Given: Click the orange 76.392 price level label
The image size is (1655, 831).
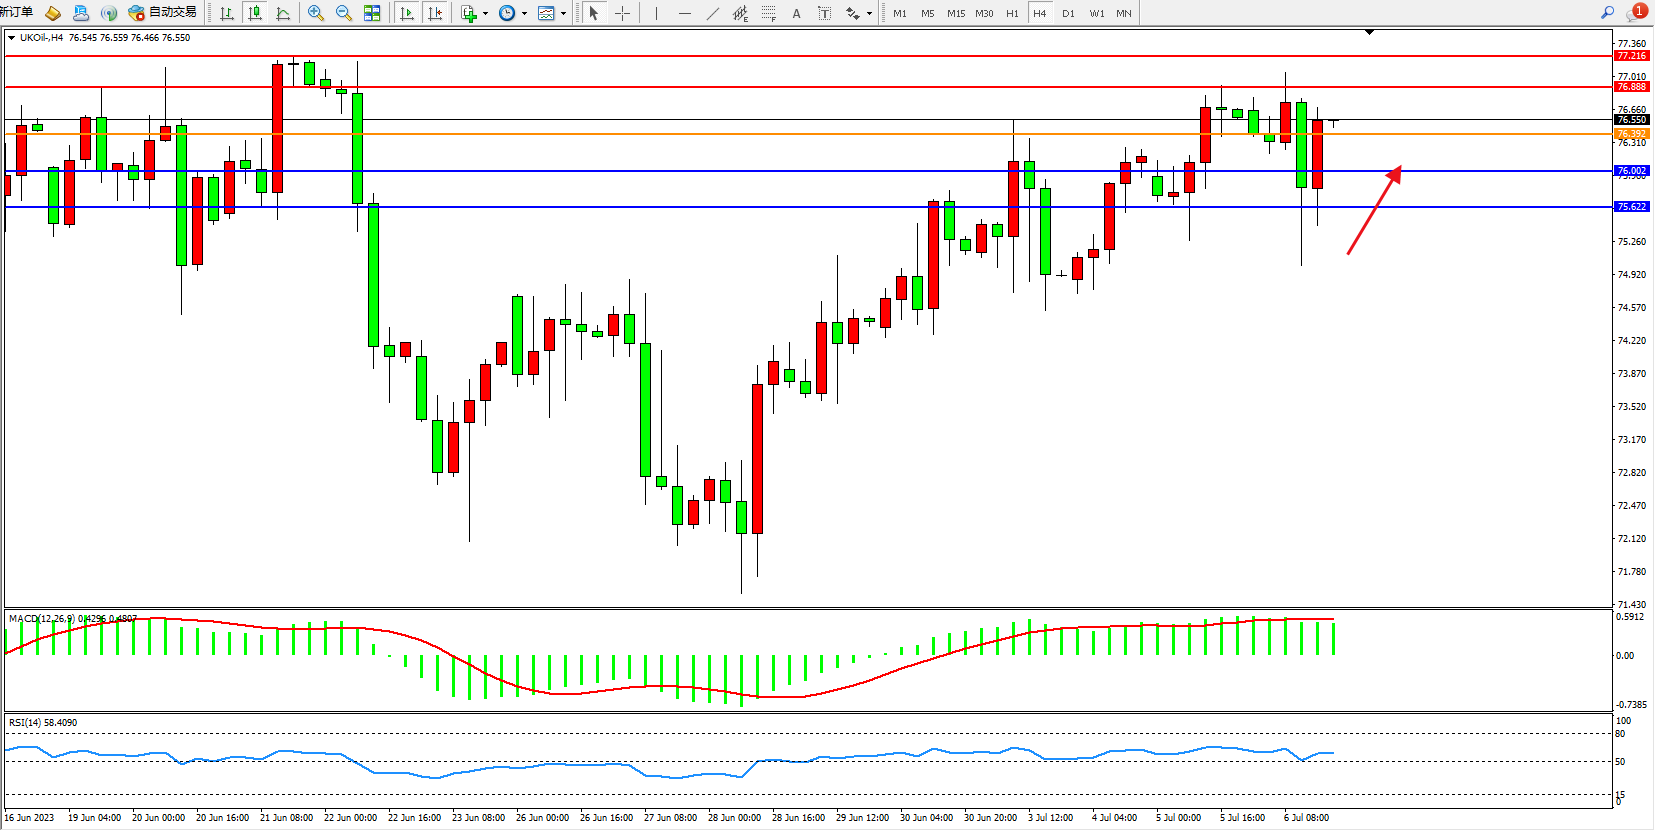Looking at the screenshot, I should tap(1631, 134).
